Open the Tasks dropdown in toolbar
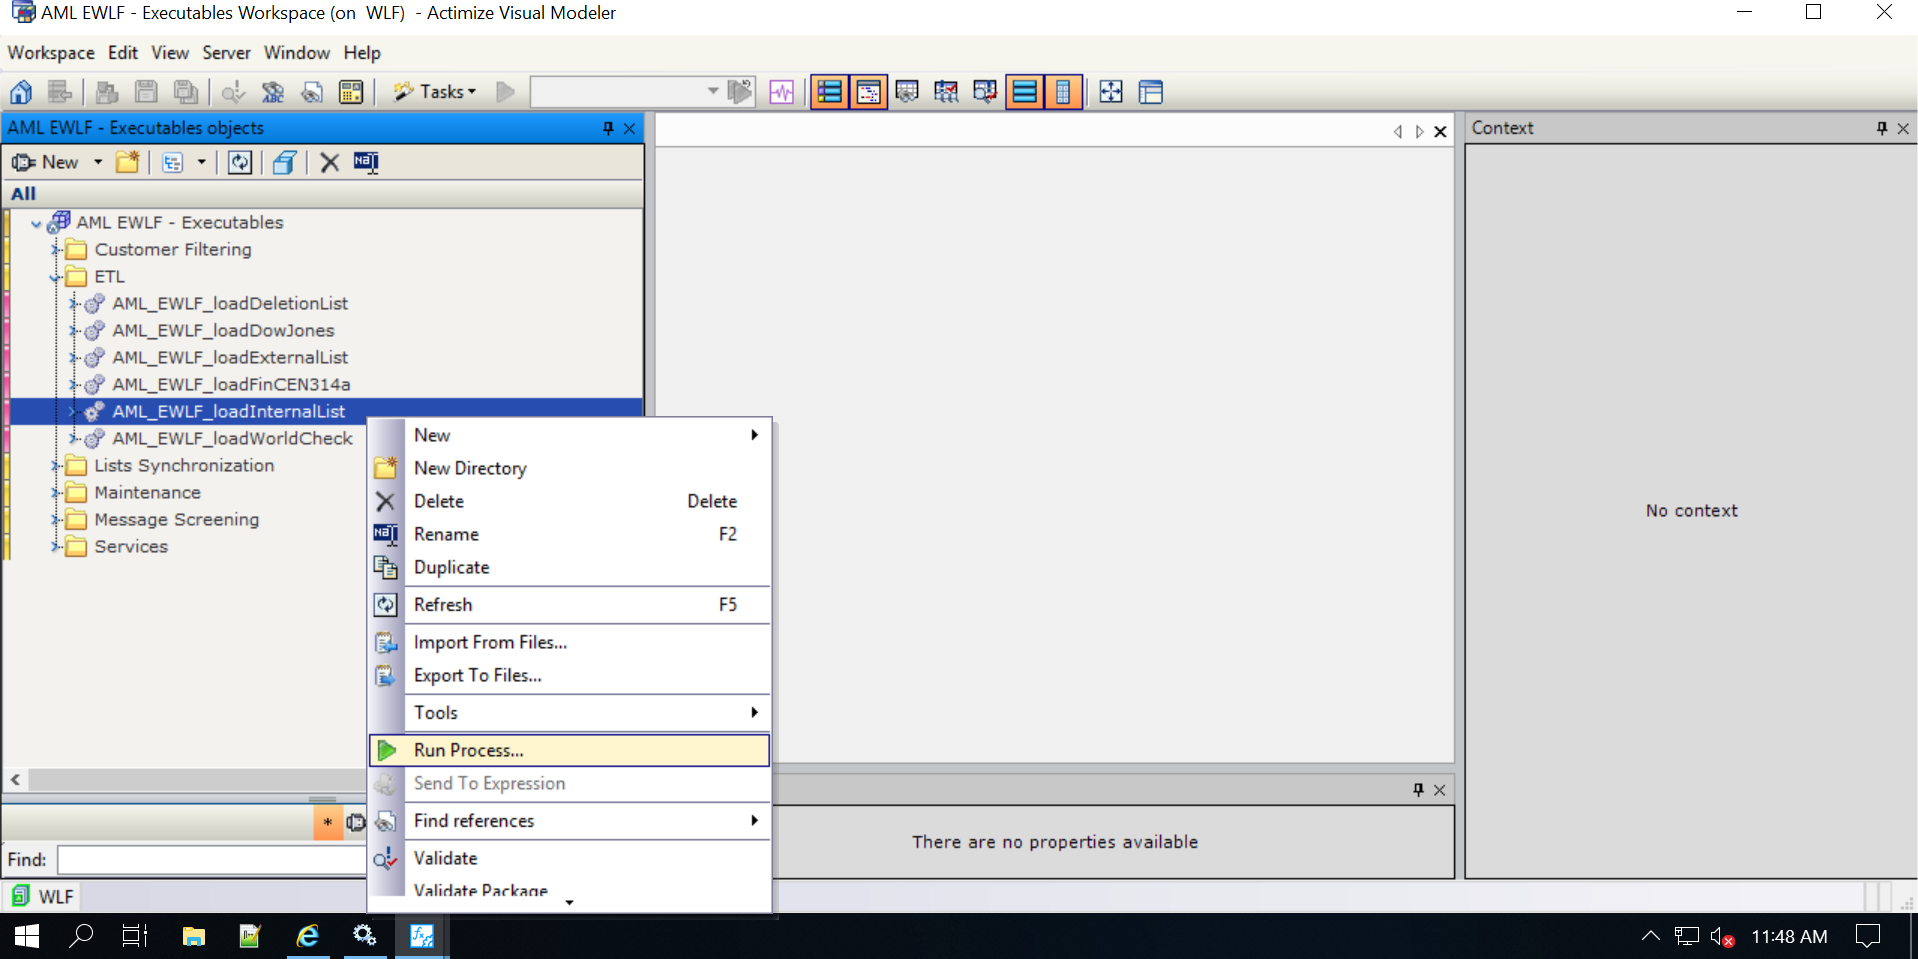 point(436,92)
